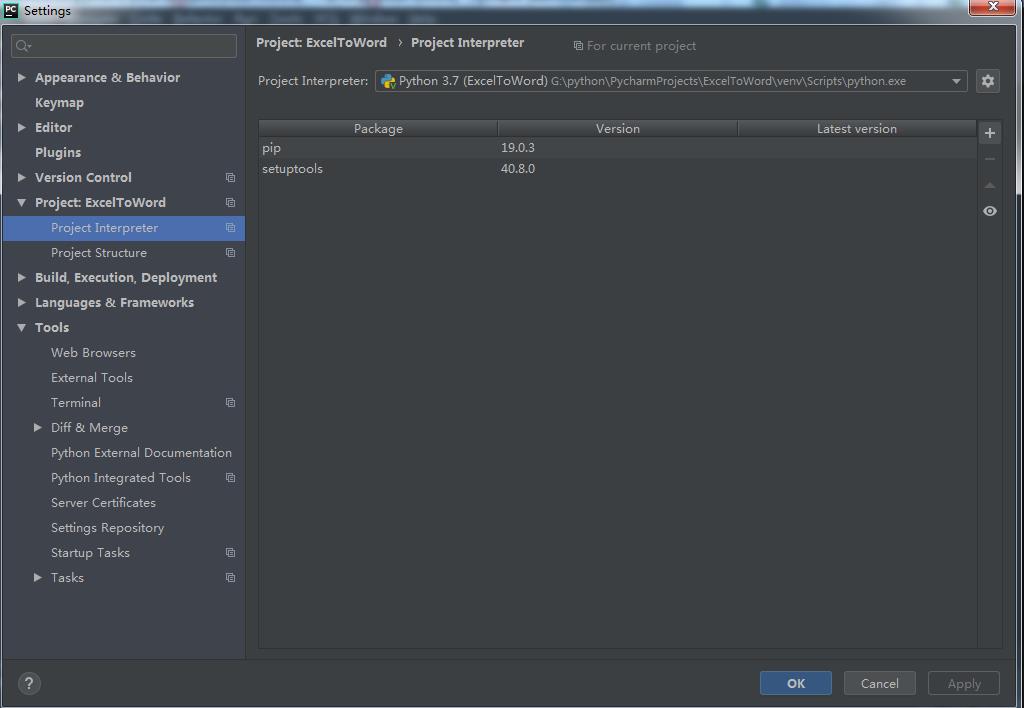
Task: Open Plugins settings page
Action: [58, 152]
